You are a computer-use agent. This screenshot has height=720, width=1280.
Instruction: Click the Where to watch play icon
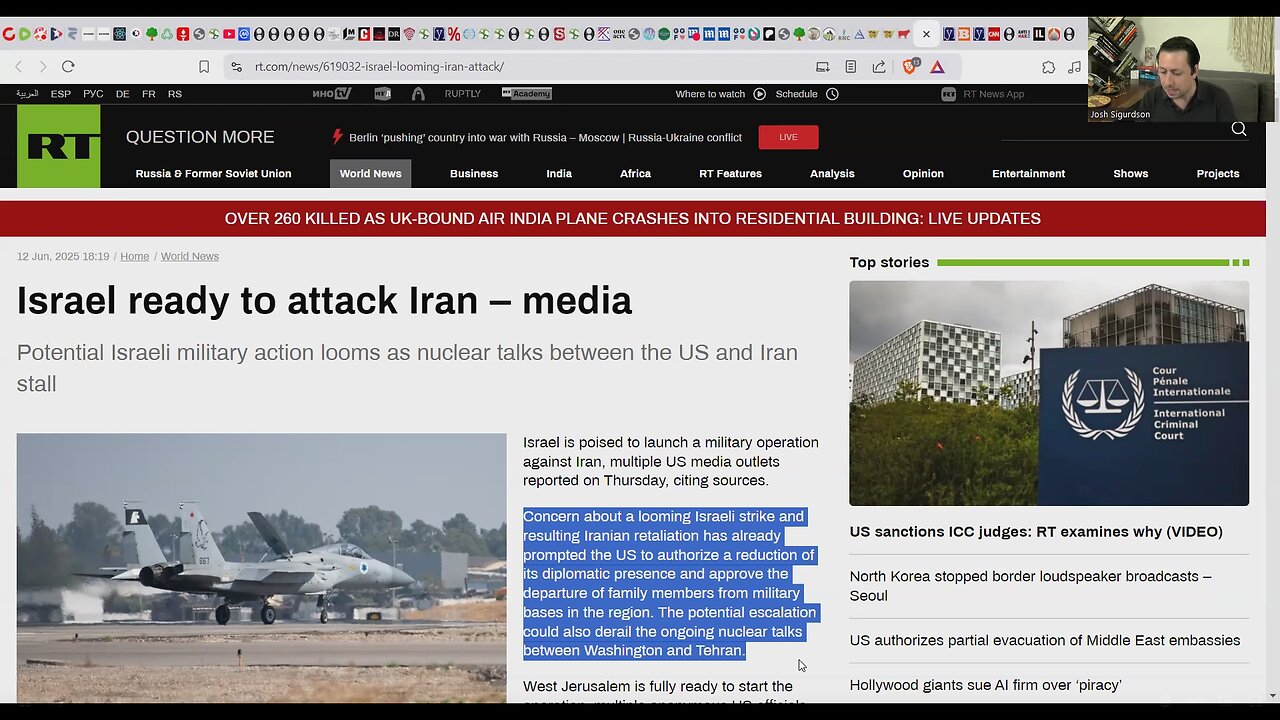click(x=759, y=94)
